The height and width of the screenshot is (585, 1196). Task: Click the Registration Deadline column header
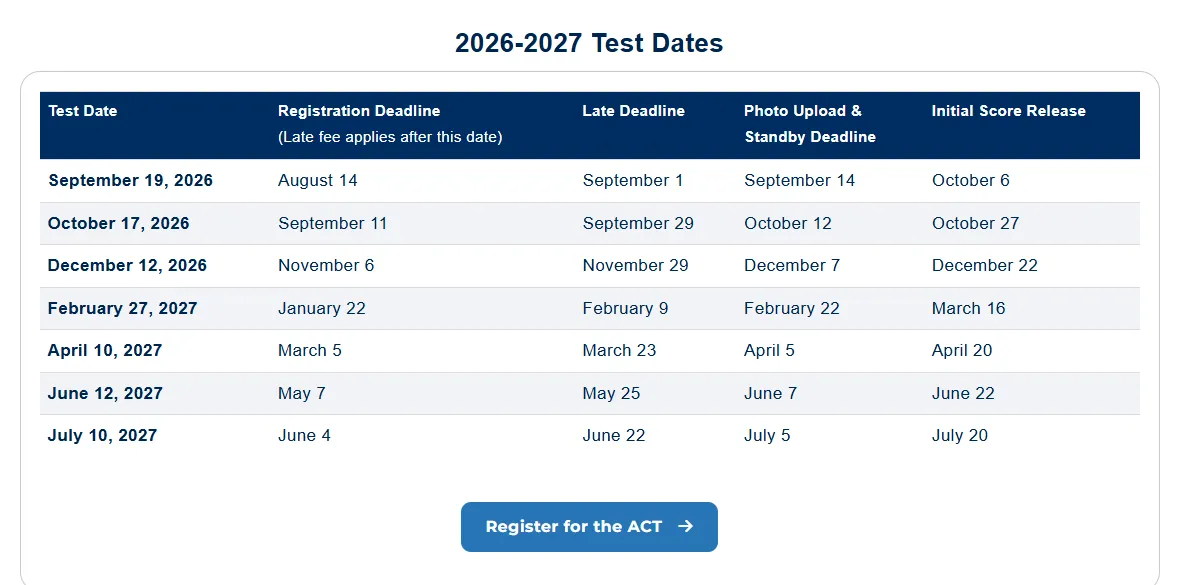pos(359,111)
